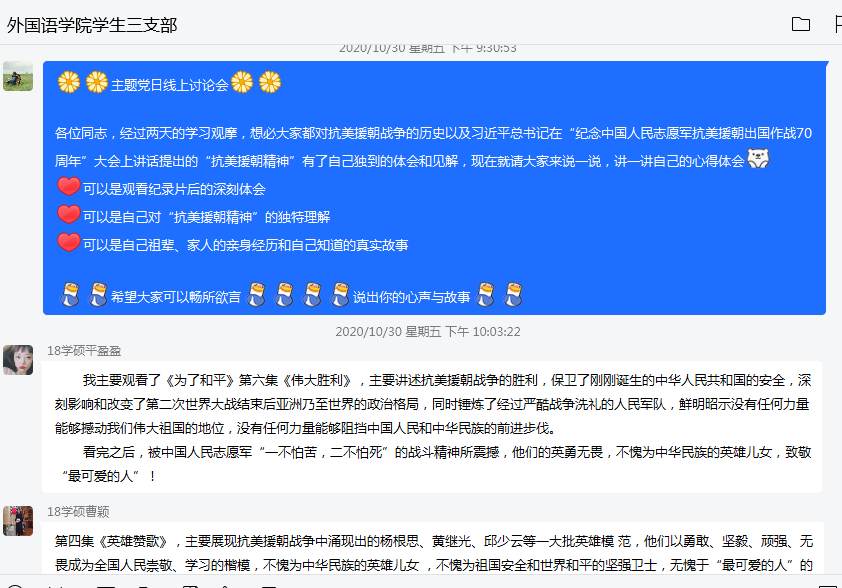Click the group title 外国语学院学生三支部
The image size is (842, 588).
tap(92, 25)
